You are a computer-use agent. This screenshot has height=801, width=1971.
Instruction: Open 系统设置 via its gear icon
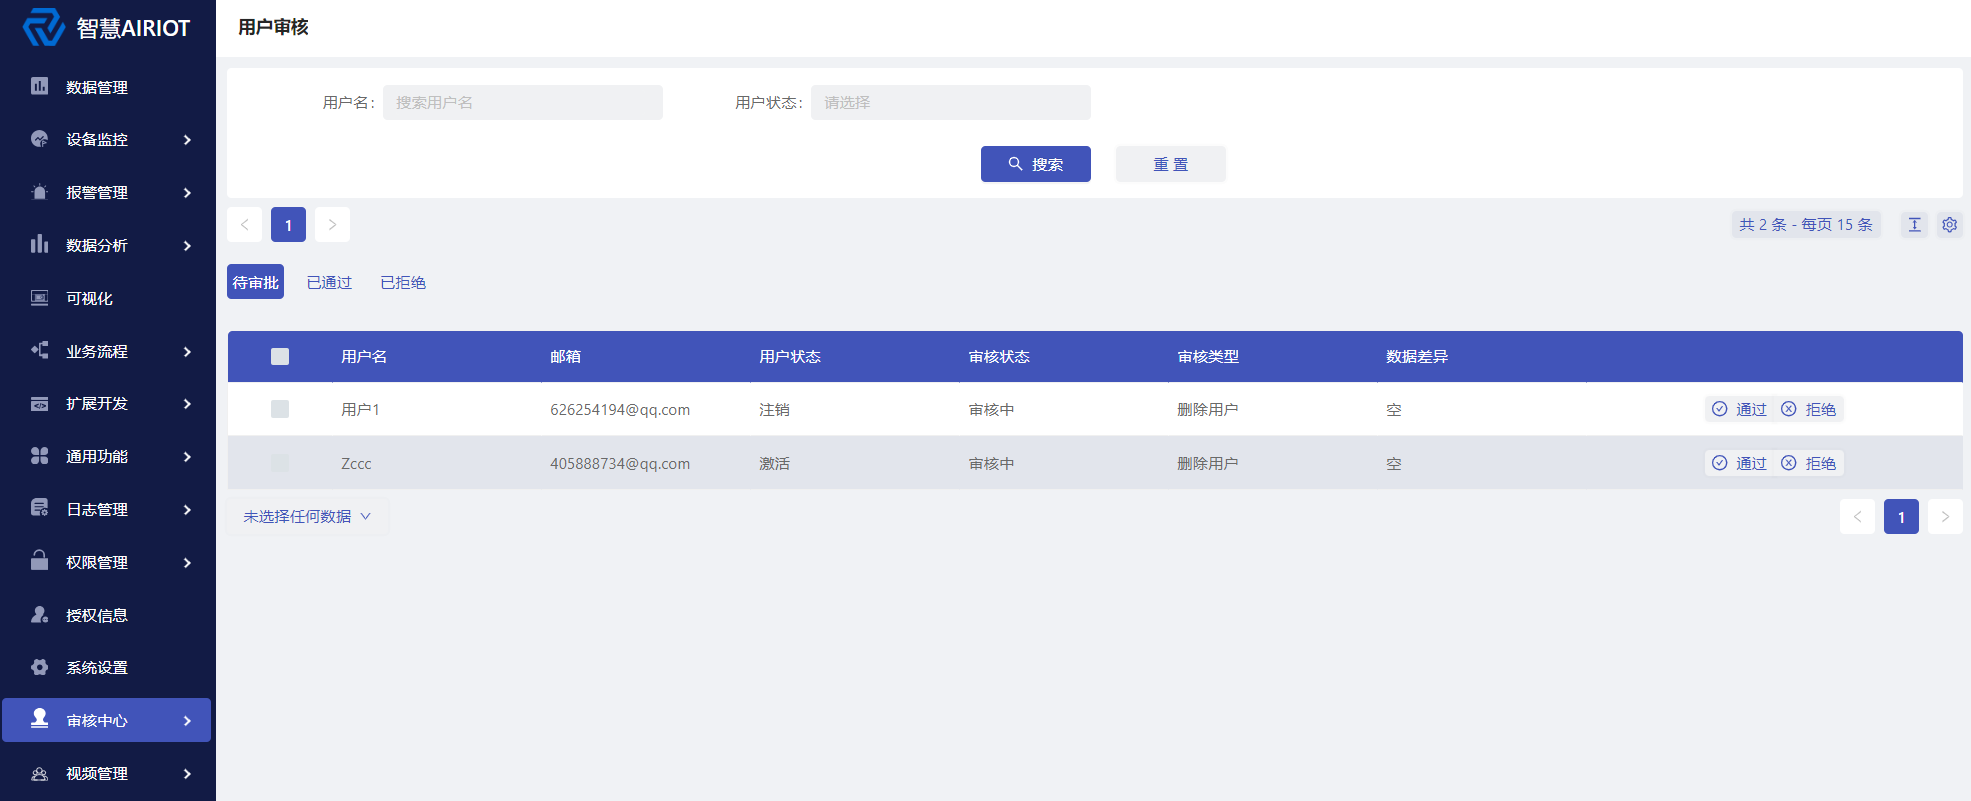[39, 667]
